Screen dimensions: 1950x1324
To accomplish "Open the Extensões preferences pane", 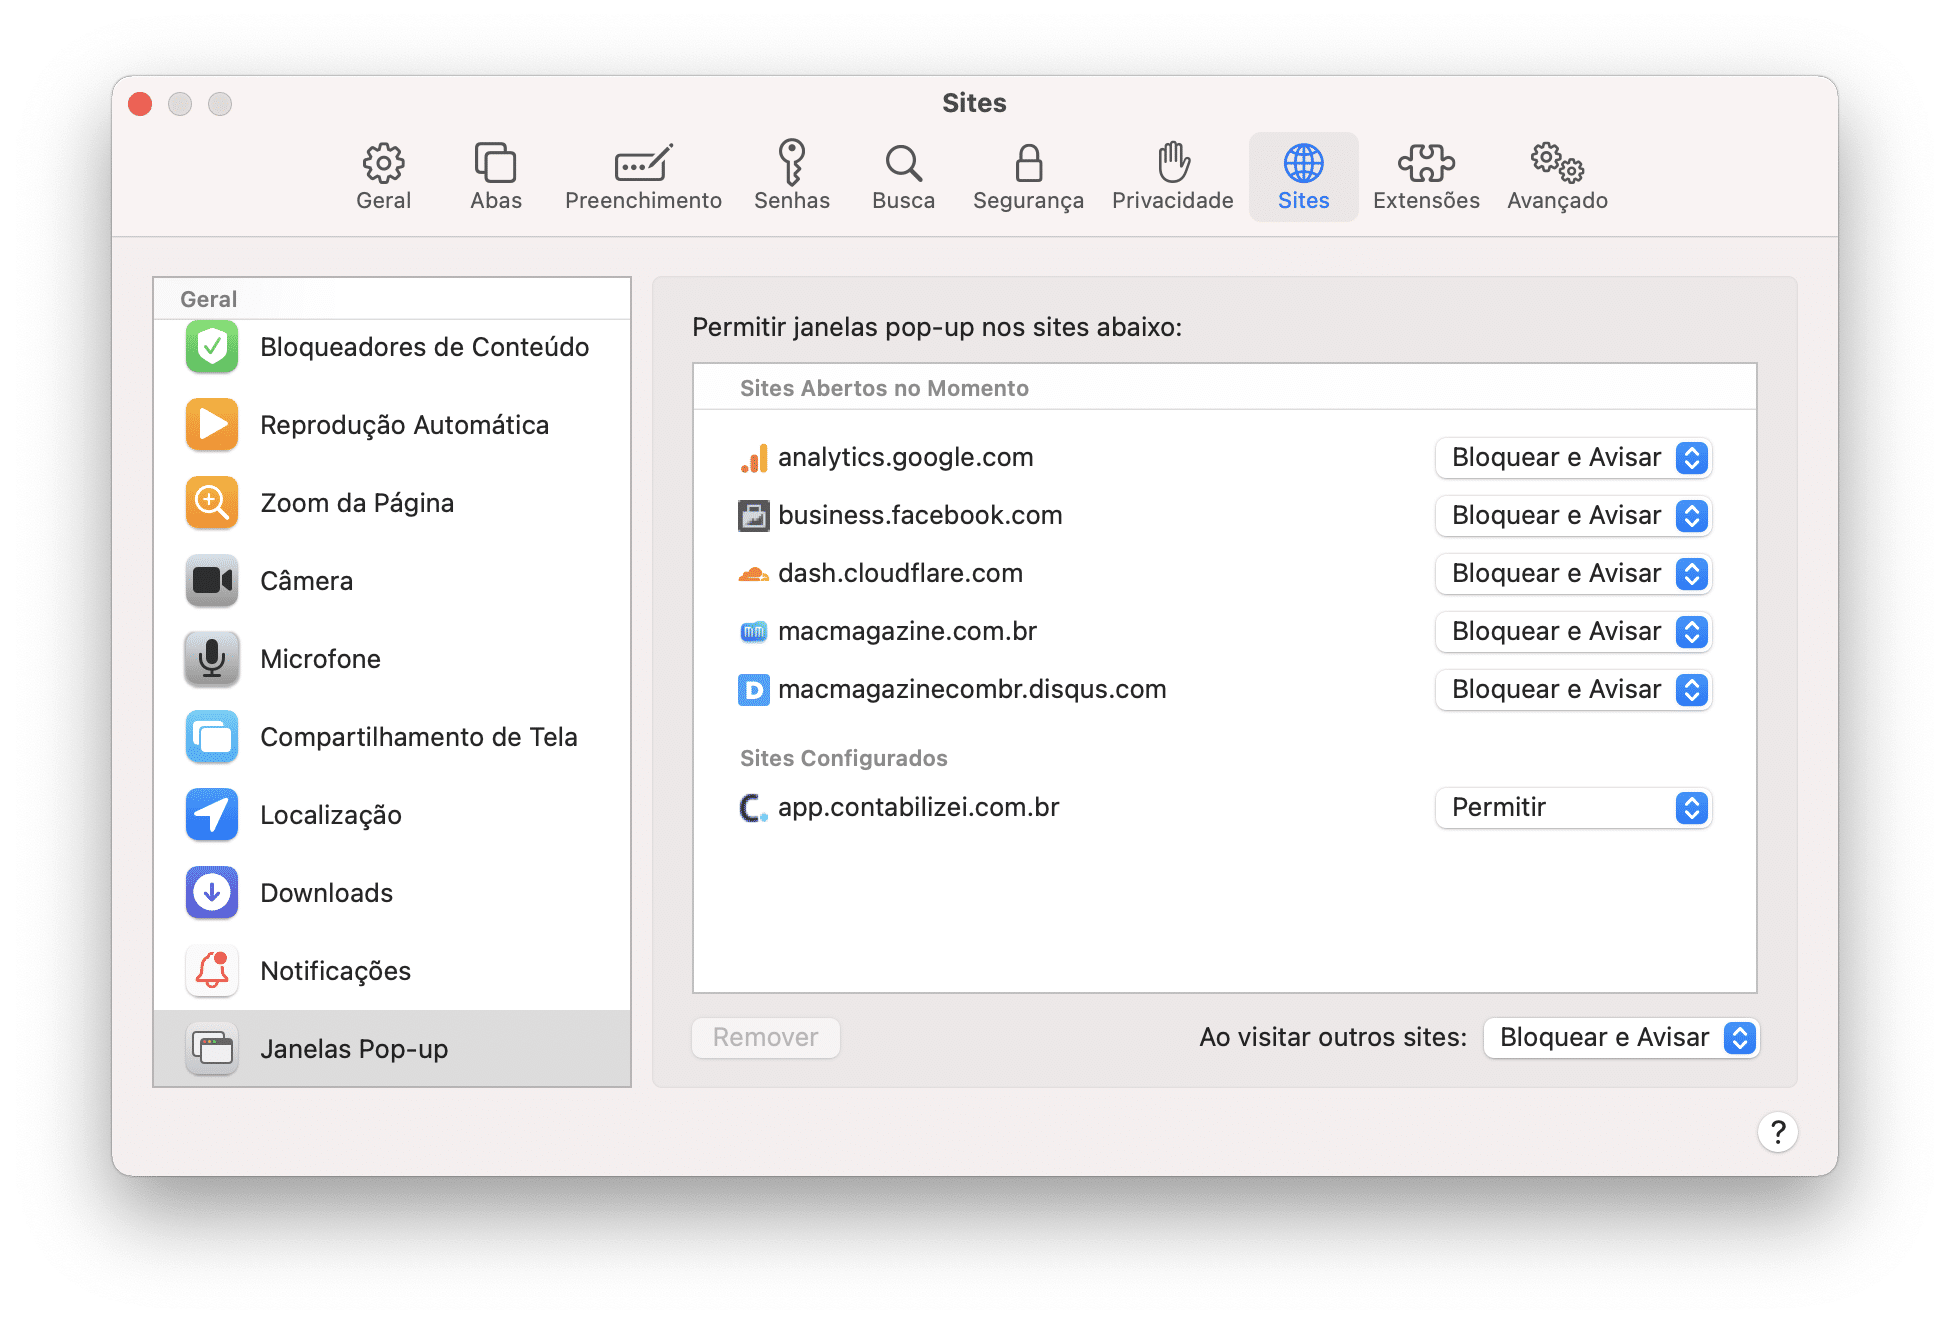I will pos(1426,175).
